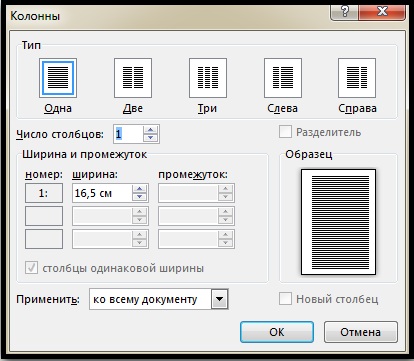Screen dimensions: 414x361
Task: Choose the Две two-column preset icon
Action: tap(133, 78)
